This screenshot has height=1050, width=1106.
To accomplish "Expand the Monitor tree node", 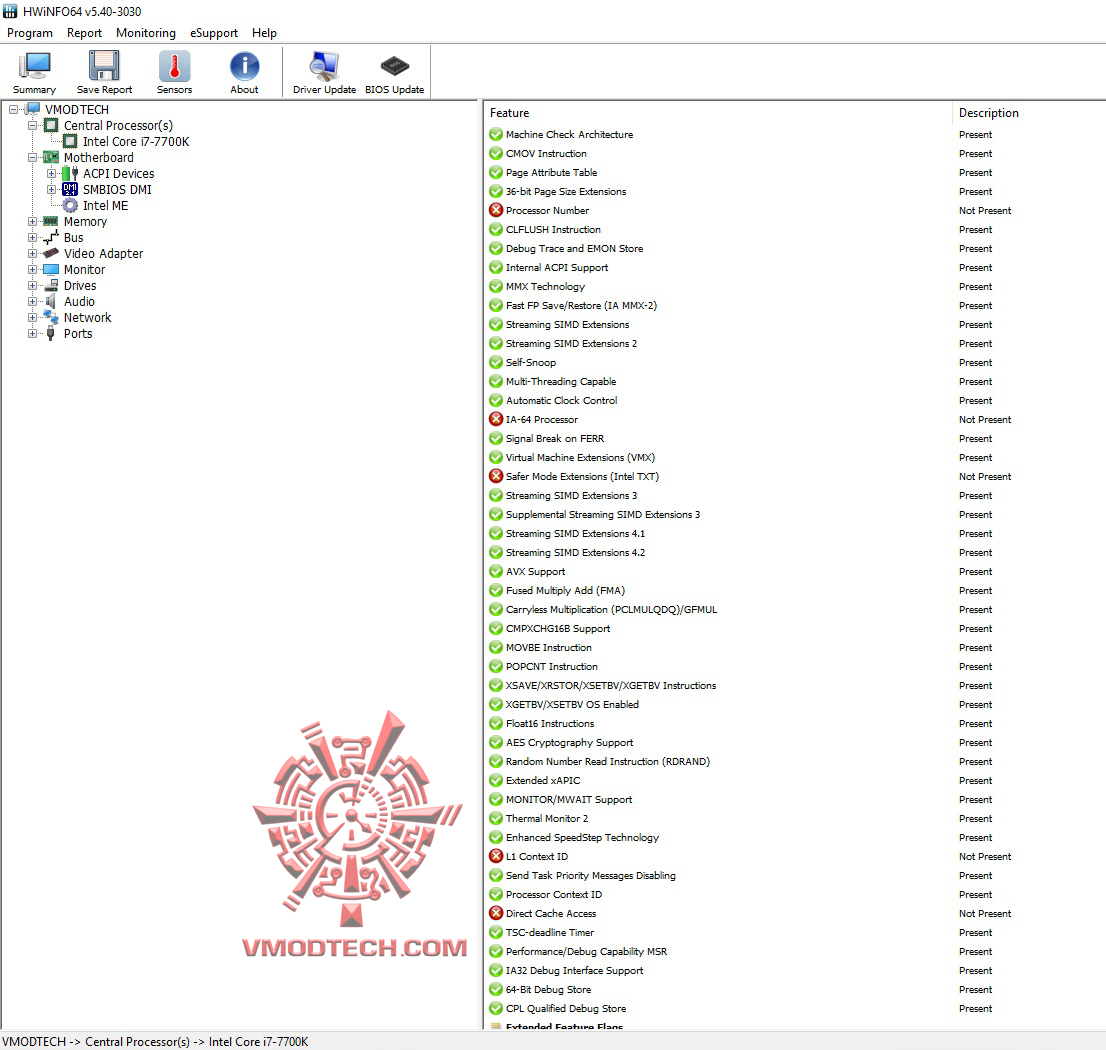I will pos(32,269).
